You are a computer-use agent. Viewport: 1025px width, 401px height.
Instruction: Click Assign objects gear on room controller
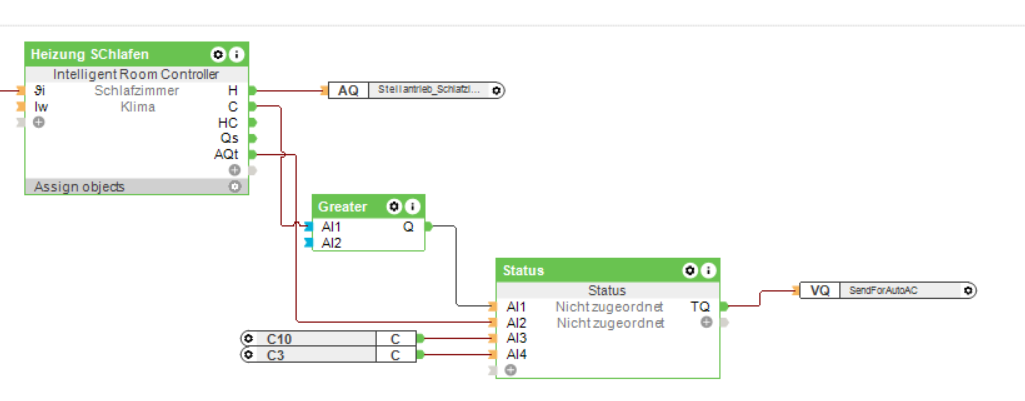pyautogui.click(x=235, y=186)
